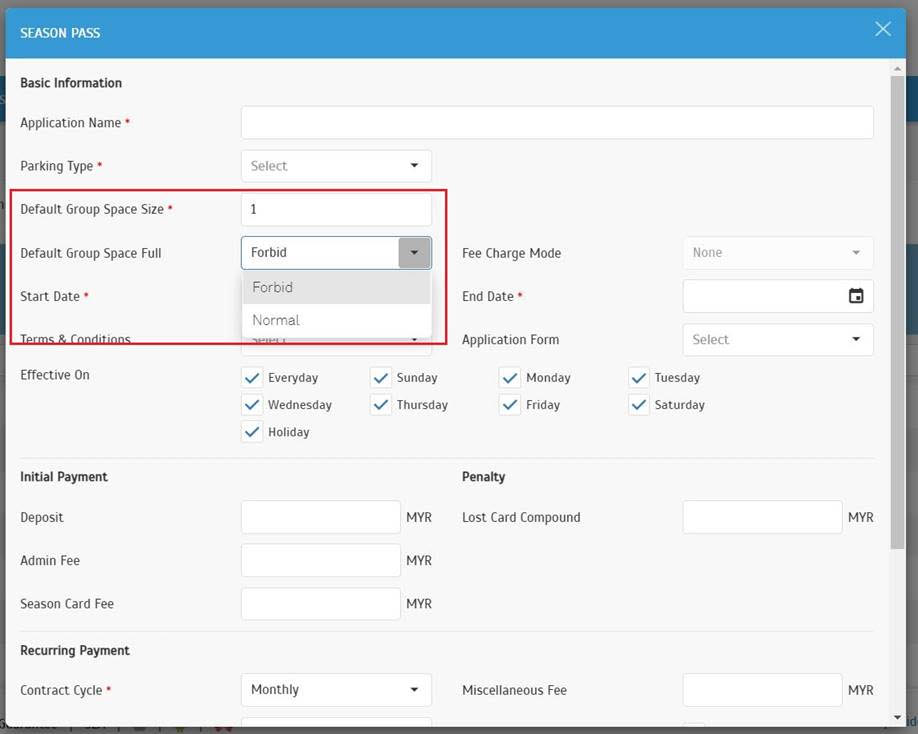
Task: Focus the Default Group Space Size field
Action: 336,210
